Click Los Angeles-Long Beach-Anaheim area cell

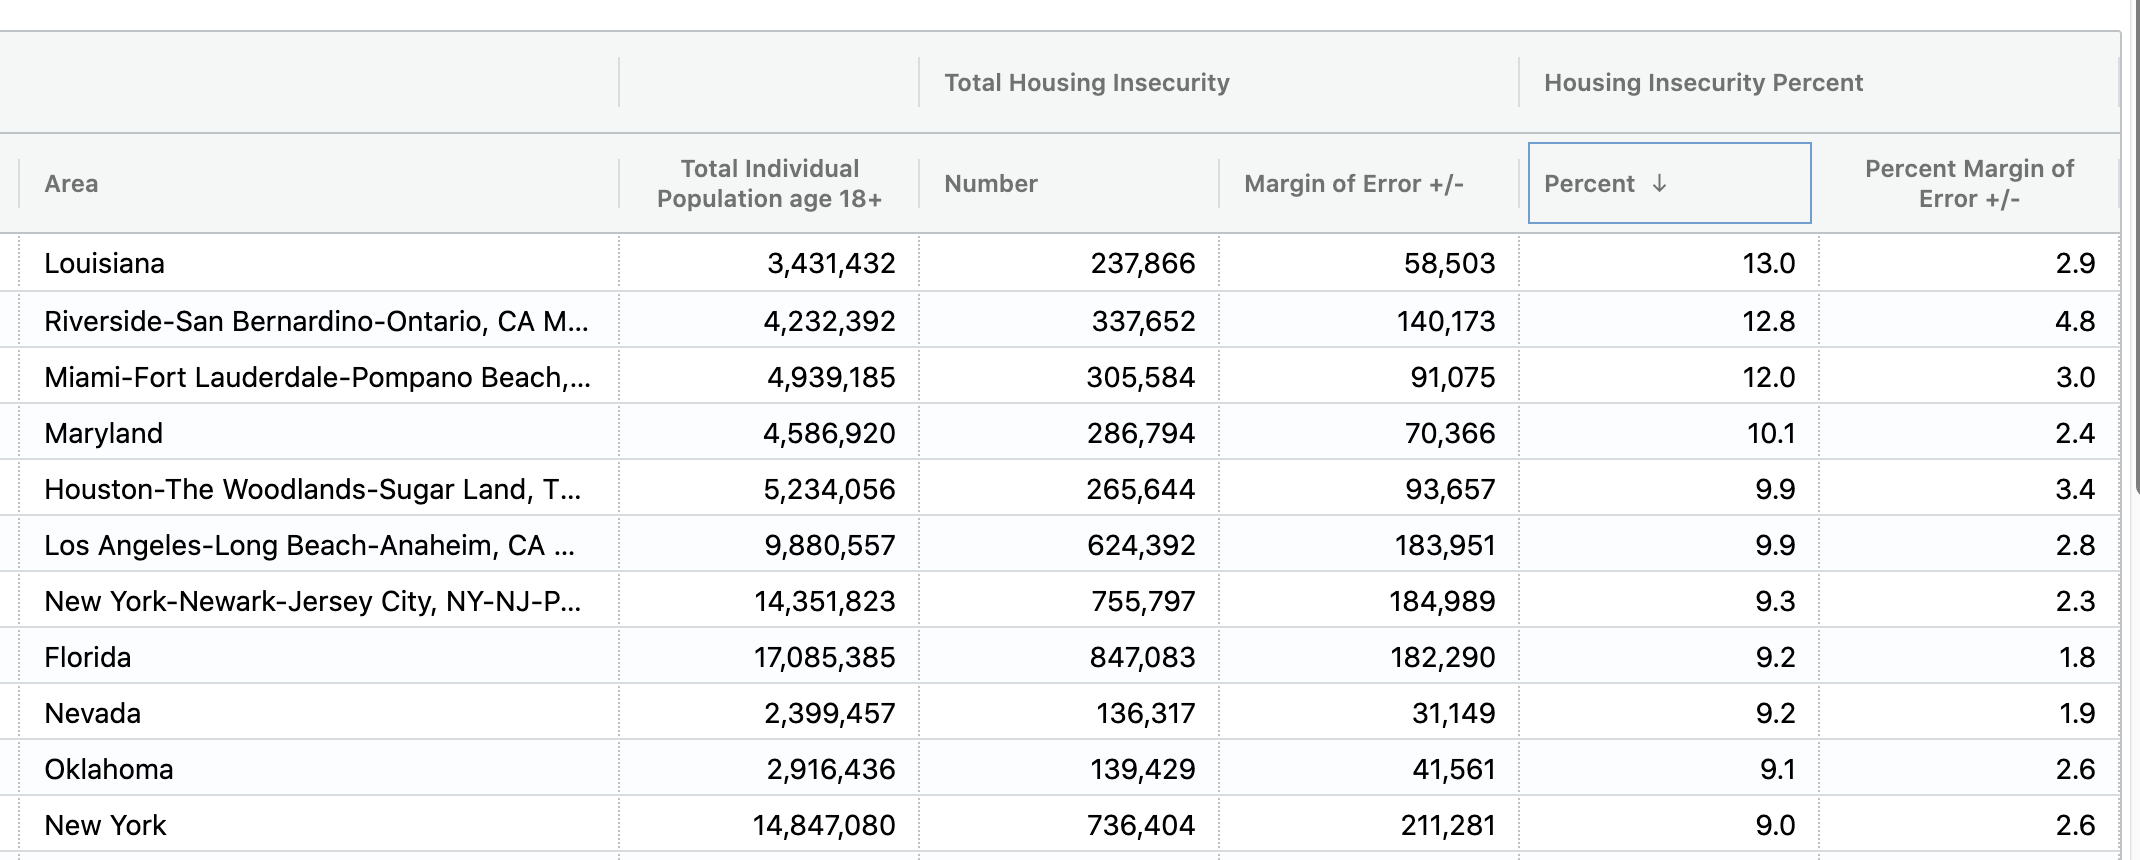coord(309,545)
